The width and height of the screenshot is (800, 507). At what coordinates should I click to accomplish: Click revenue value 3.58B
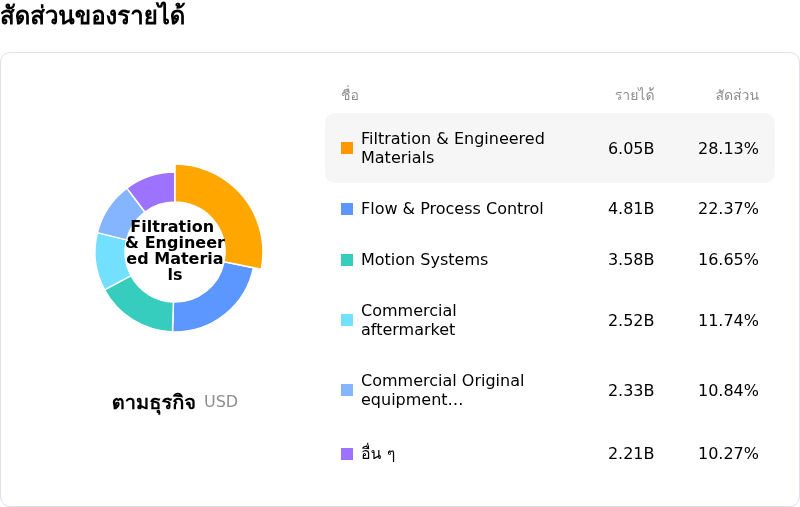tap(631, 260)
